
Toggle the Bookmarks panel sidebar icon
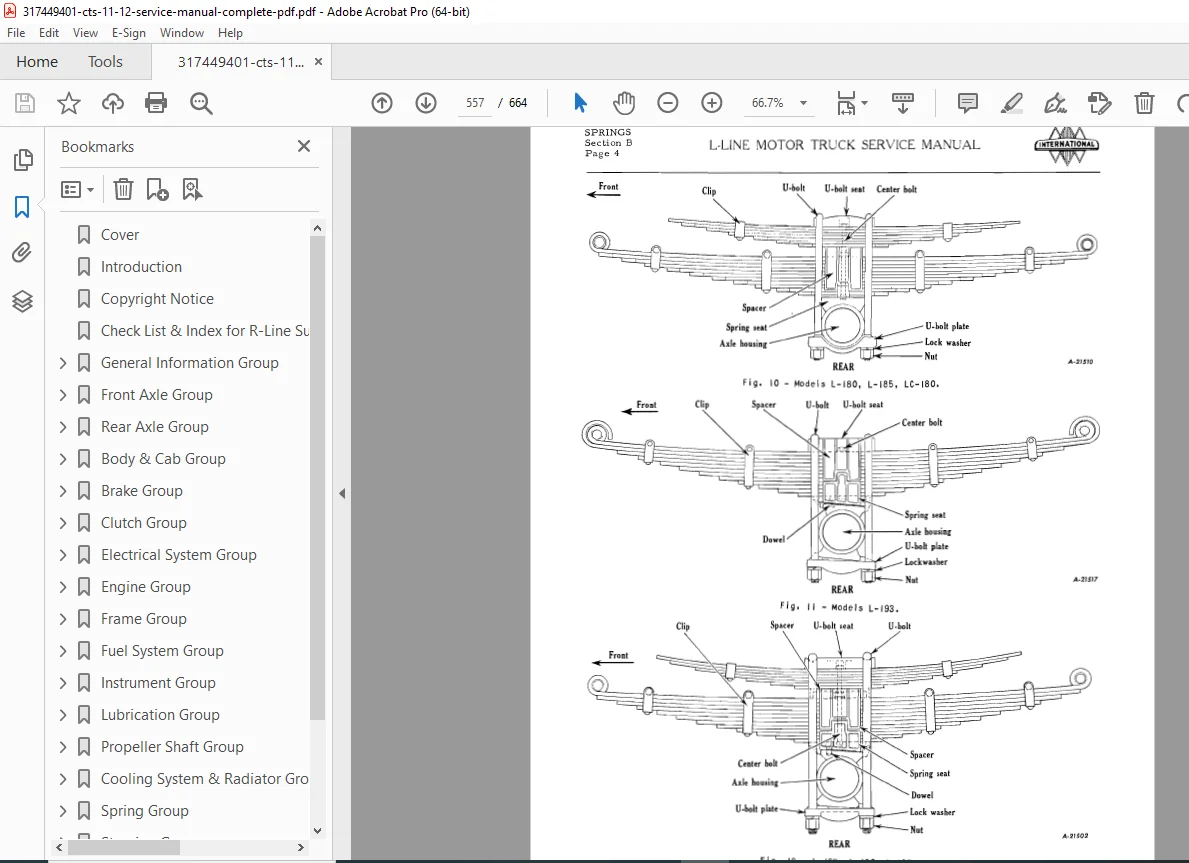(22, 207)
